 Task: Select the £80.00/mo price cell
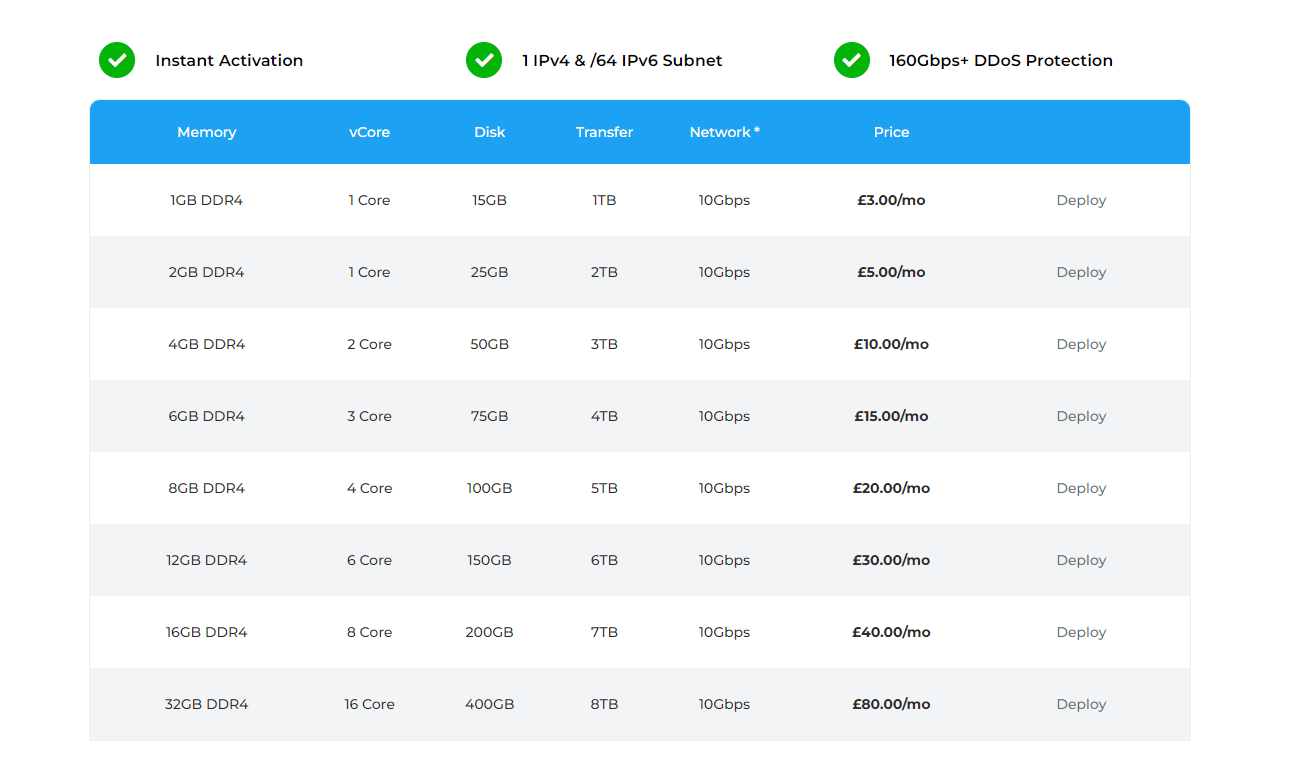(x=891, y=704)
